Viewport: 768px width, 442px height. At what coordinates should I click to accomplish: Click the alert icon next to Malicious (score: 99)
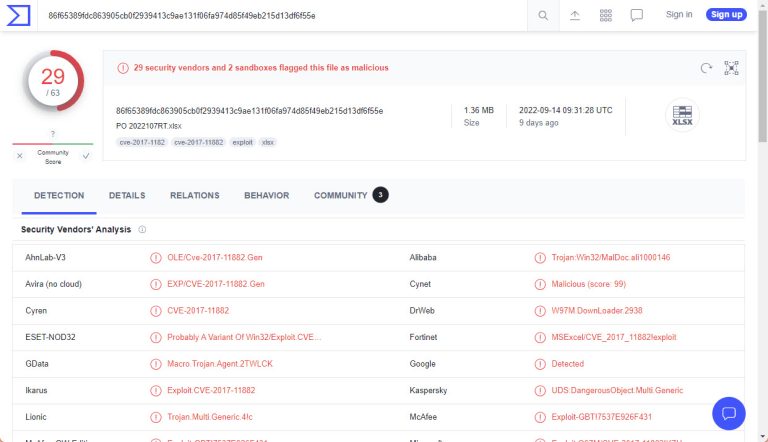(540, 284)
